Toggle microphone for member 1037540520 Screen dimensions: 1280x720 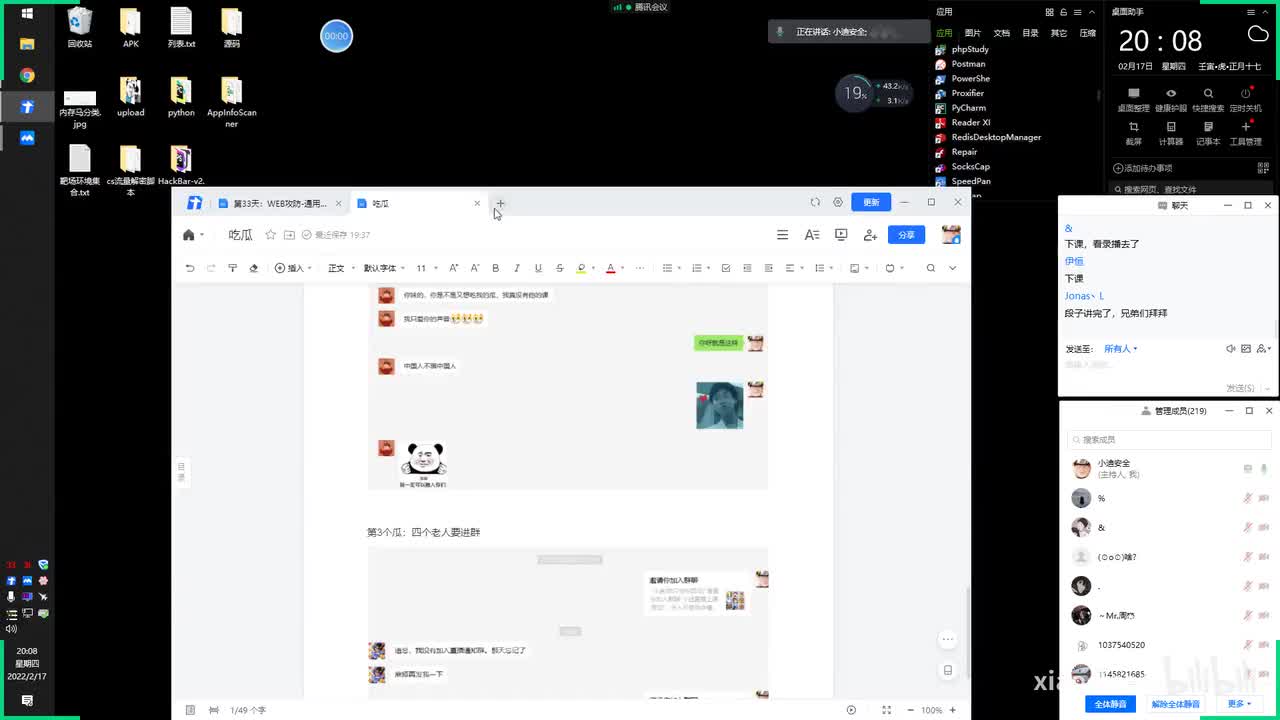point(1248,645)
